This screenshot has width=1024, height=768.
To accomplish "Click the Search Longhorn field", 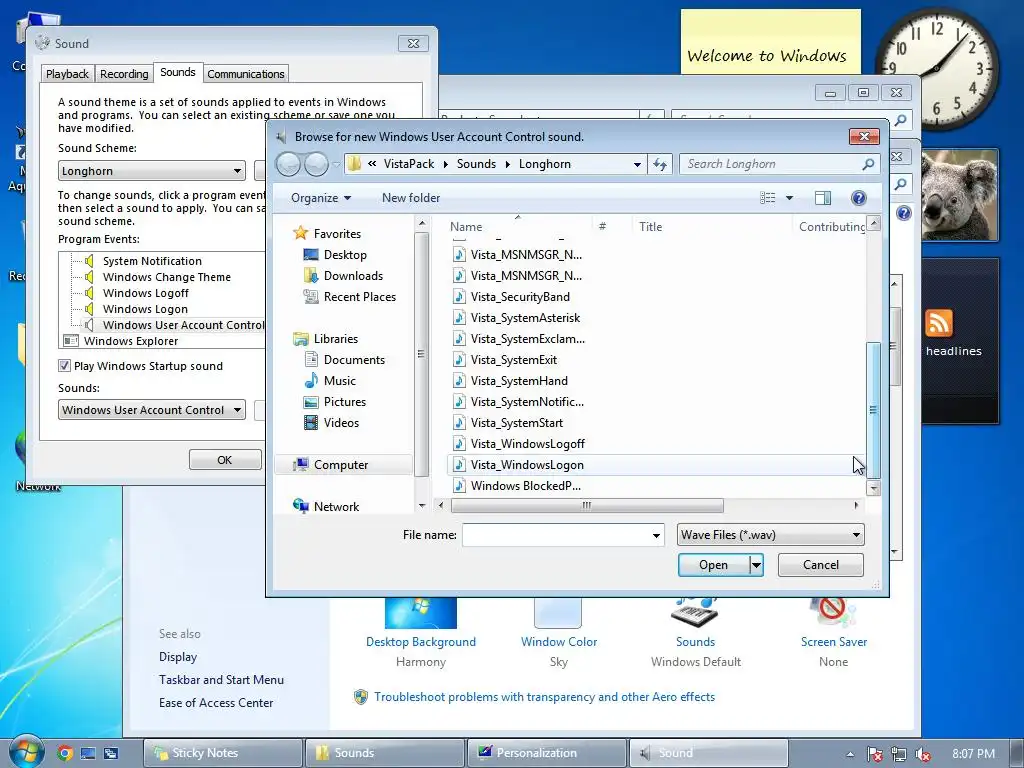I will click(x=771, y=164).
